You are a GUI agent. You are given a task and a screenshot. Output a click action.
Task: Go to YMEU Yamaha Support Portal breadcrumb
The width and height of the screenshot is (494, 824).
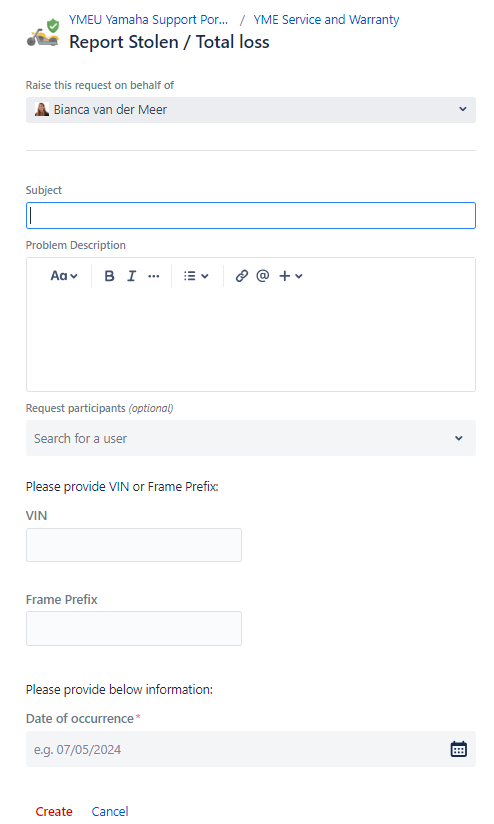pos(148,20)
